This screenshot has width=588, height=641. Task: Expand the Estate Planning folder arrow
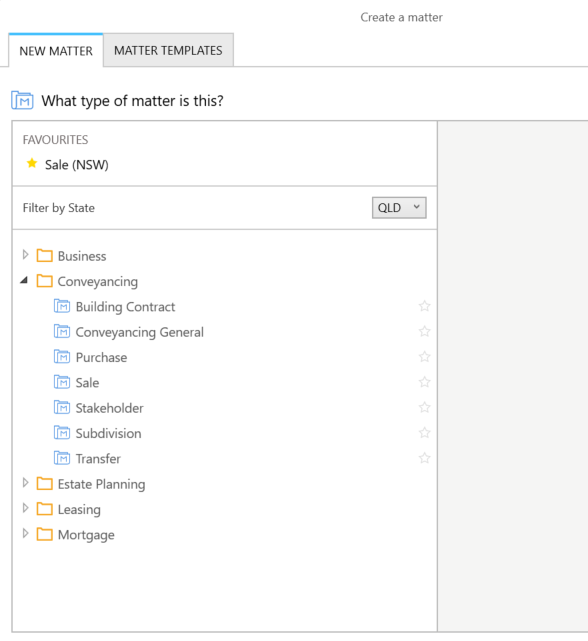point(25,483)
